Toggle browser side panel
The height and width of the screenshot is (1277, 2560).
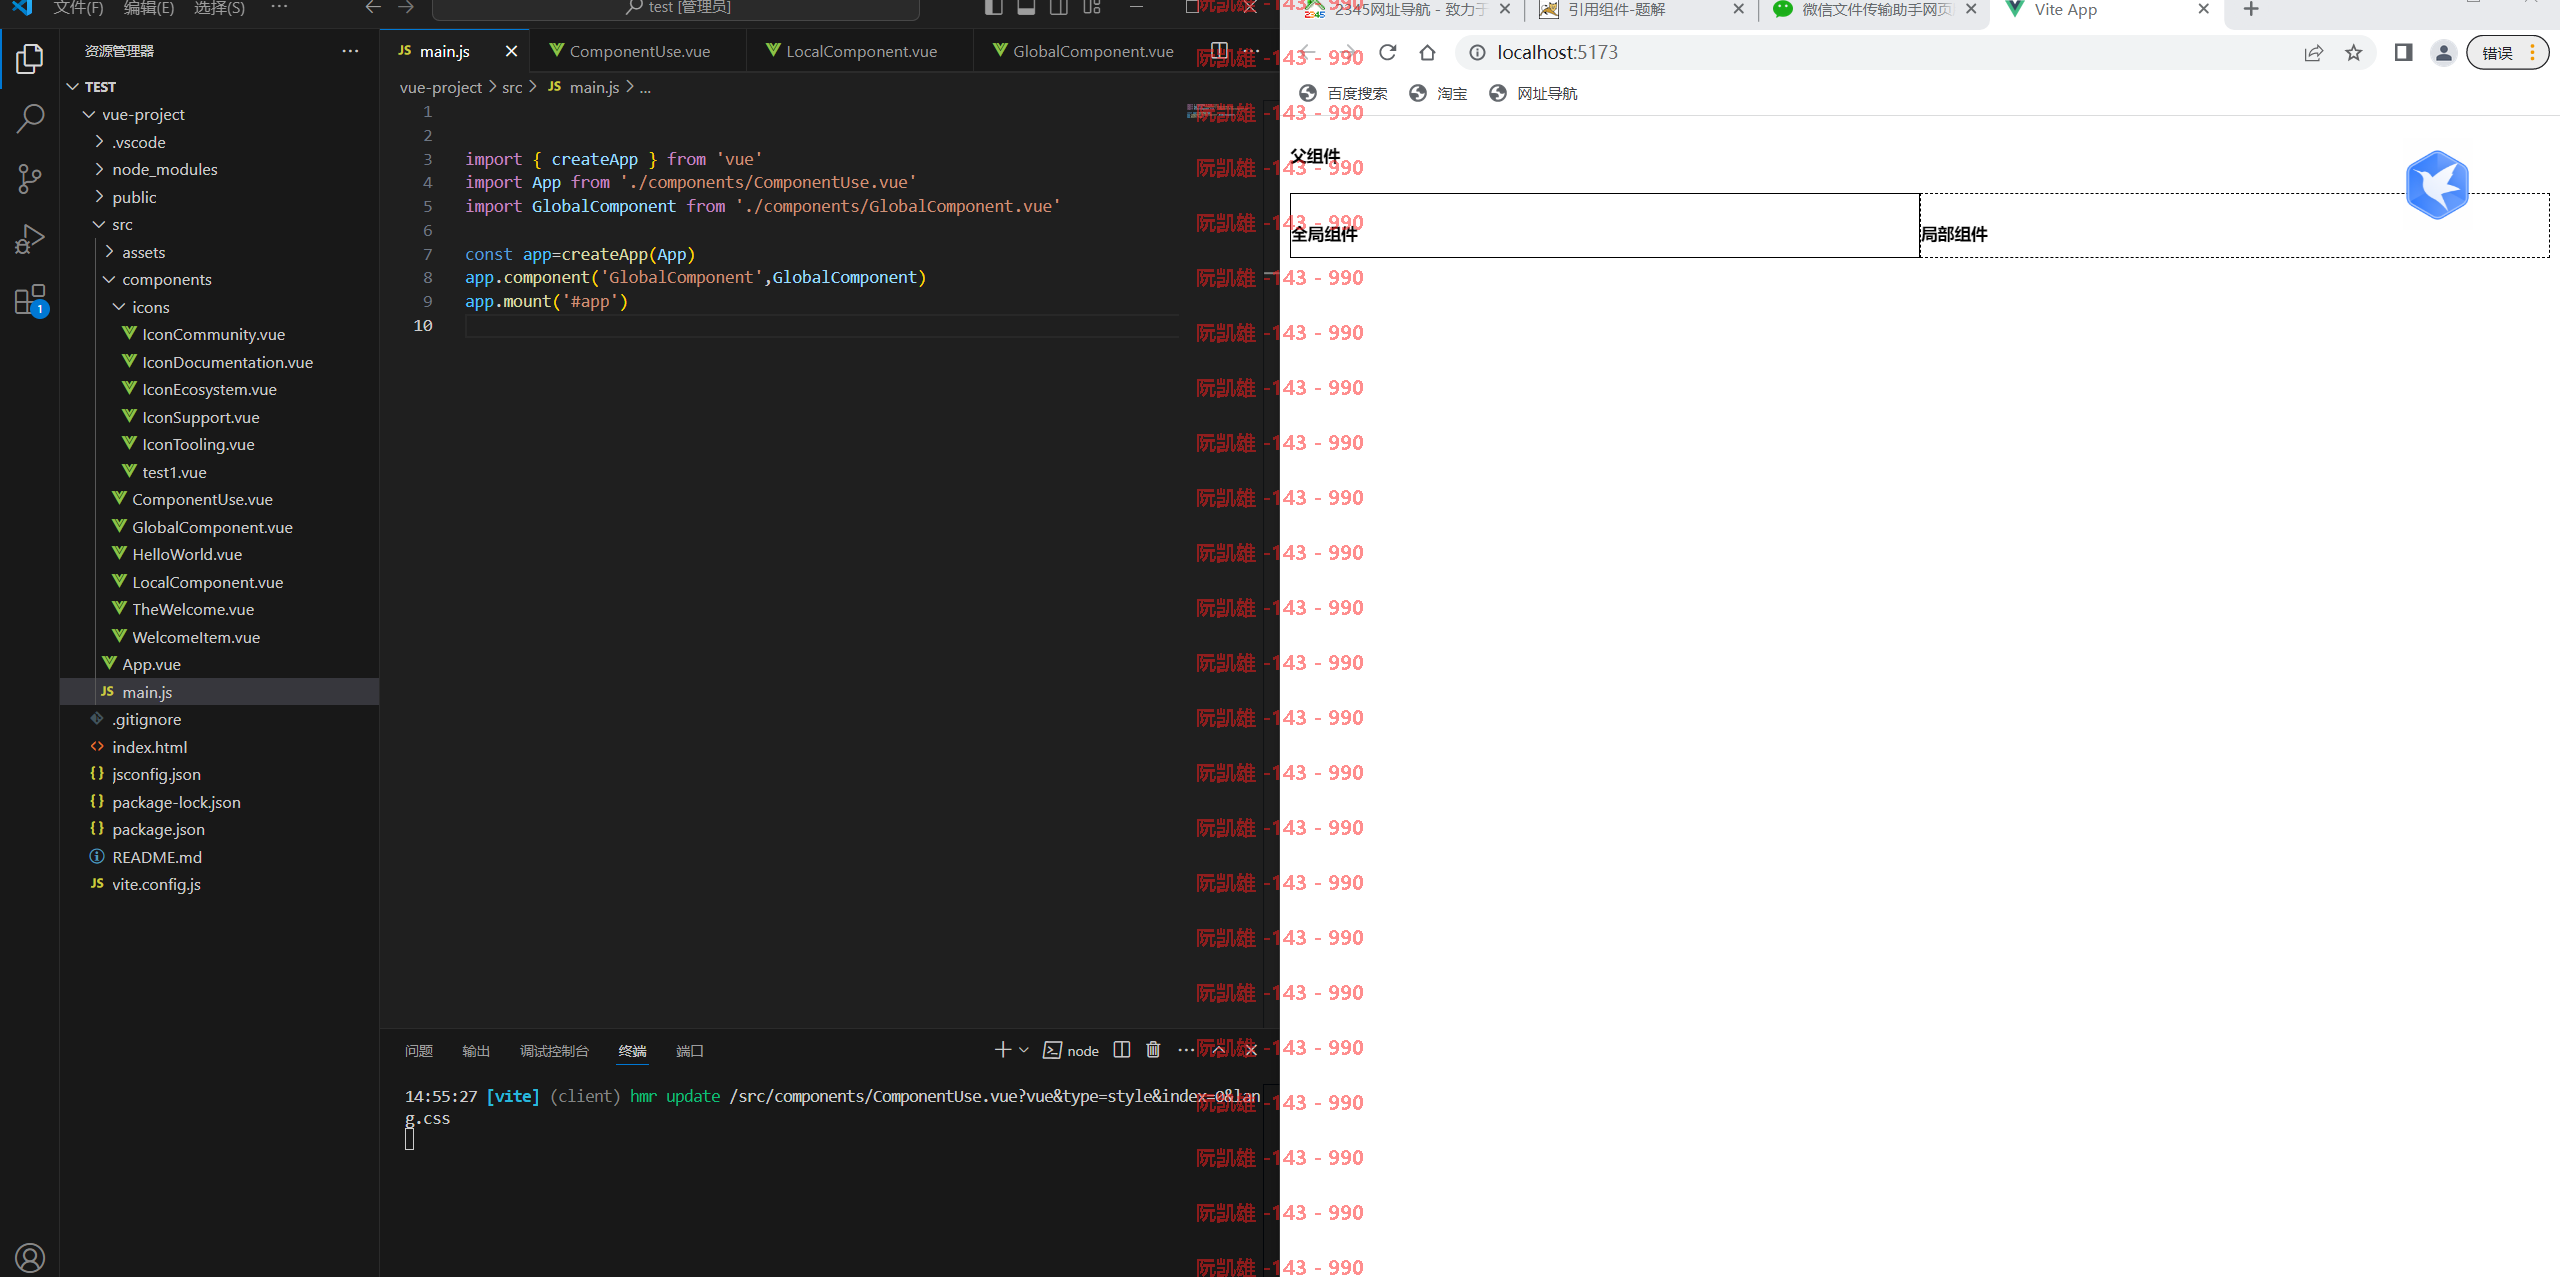(x=2404, y=53)
